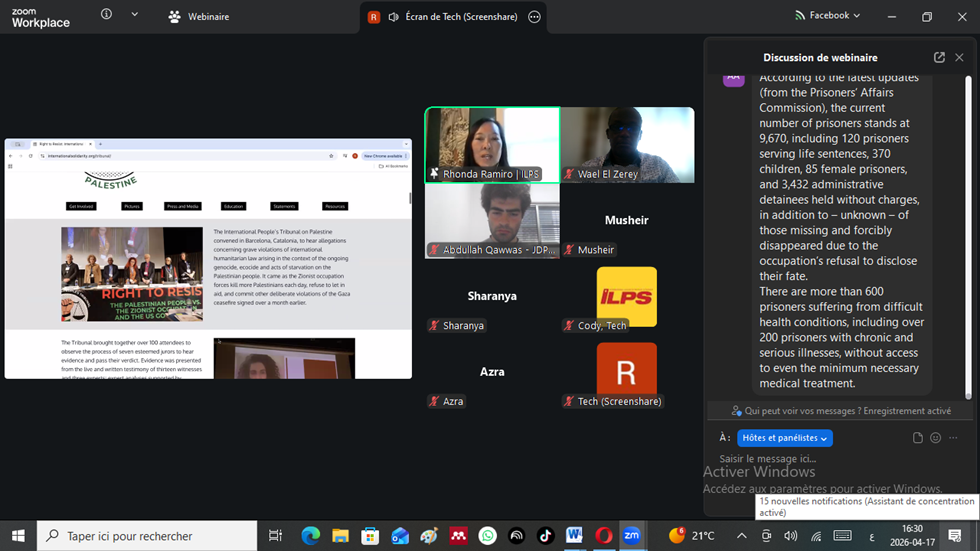Click the attach file icon in chat
This screenshot has width=980, height=551.
pos(918,438)
